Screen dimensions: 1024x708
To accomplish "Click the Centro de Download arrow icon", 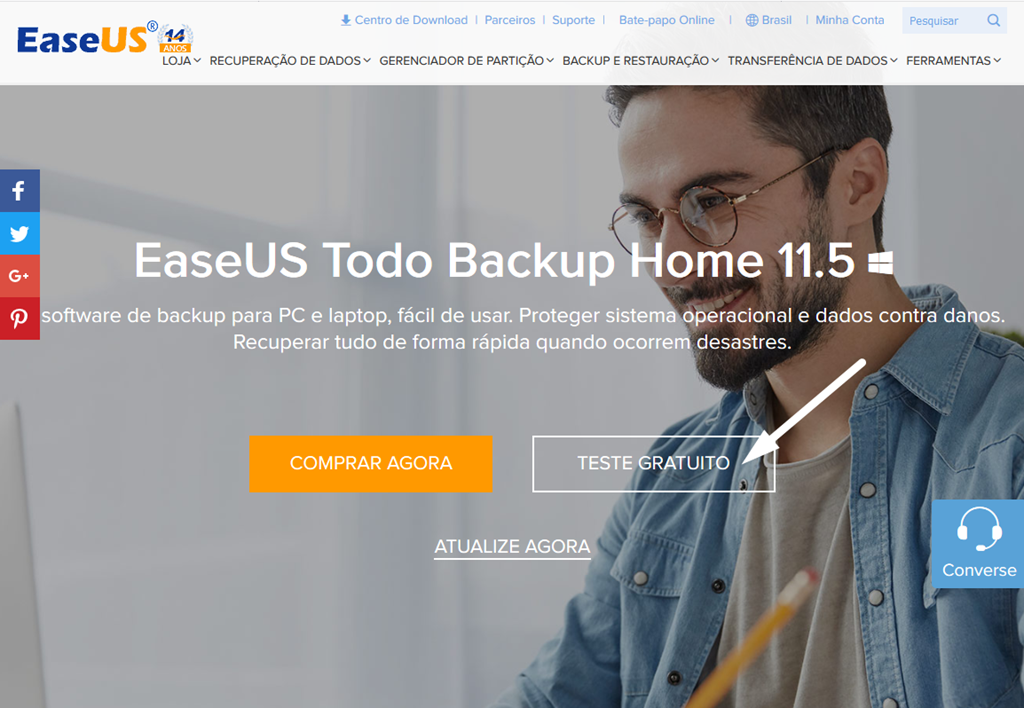I will (x=345, y=20).
